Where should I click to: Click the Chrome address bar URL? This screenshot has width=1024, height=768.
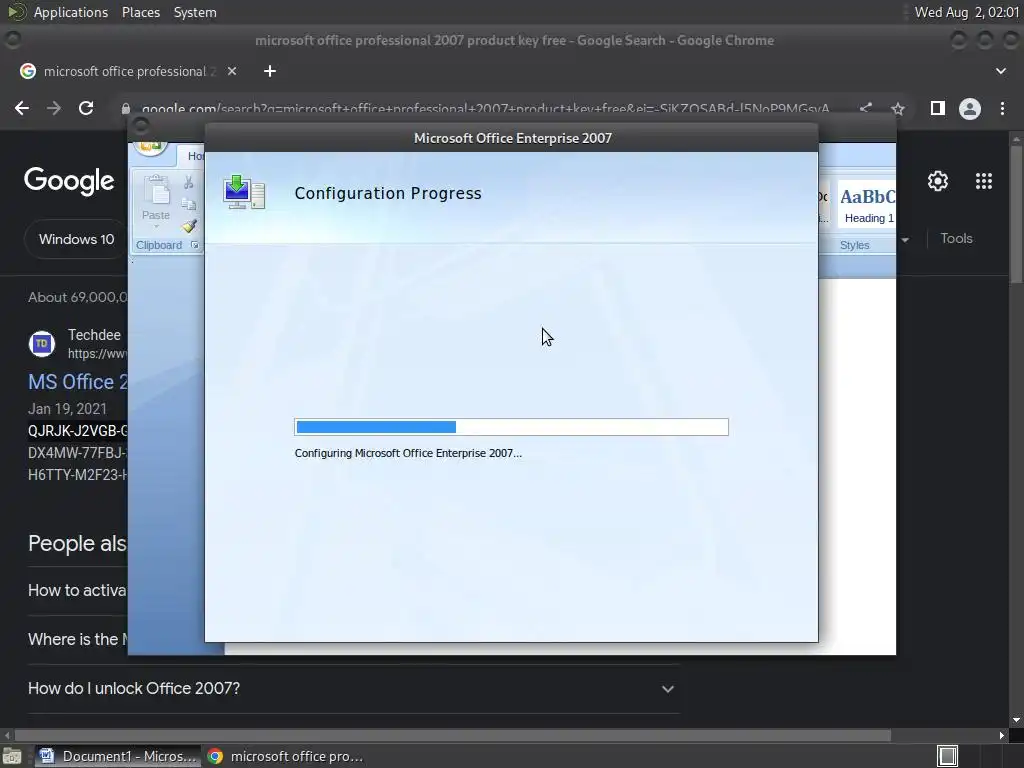(485, 108)
